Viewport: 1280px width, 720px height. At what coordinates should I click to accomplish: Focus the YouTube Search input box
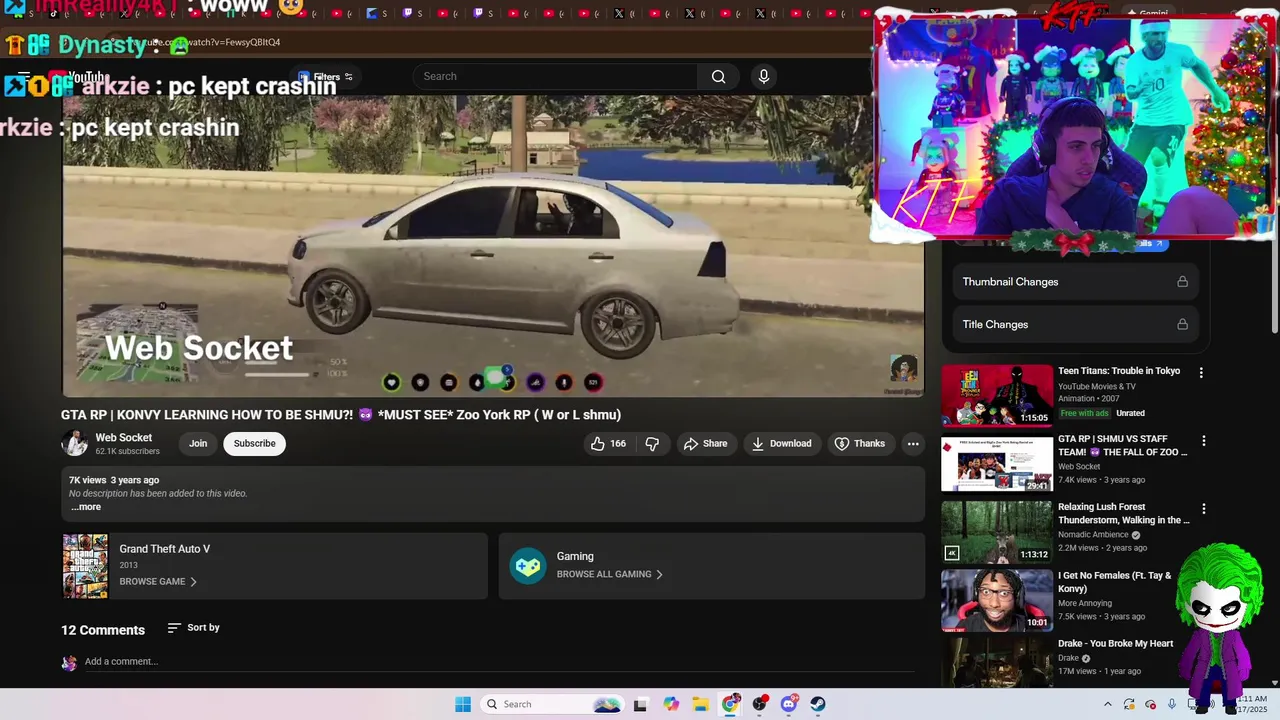pos(556,76)
